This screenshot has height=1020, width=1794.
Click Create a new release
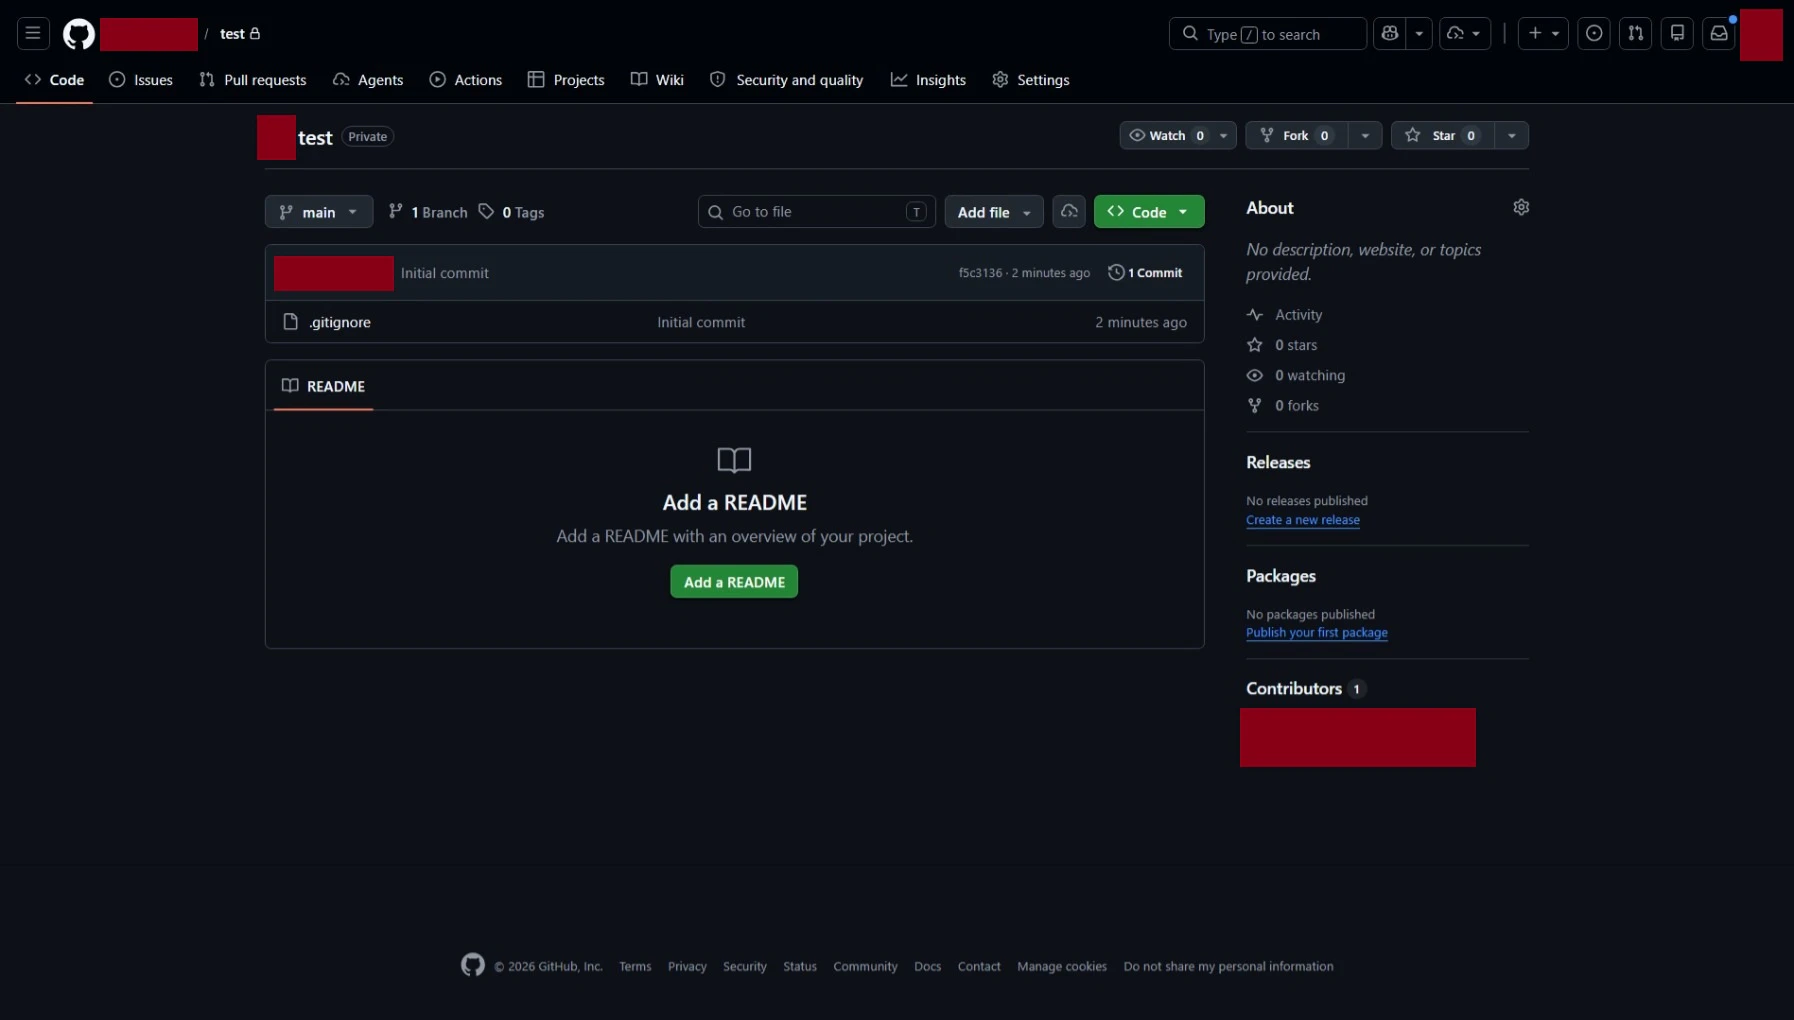1303,520
